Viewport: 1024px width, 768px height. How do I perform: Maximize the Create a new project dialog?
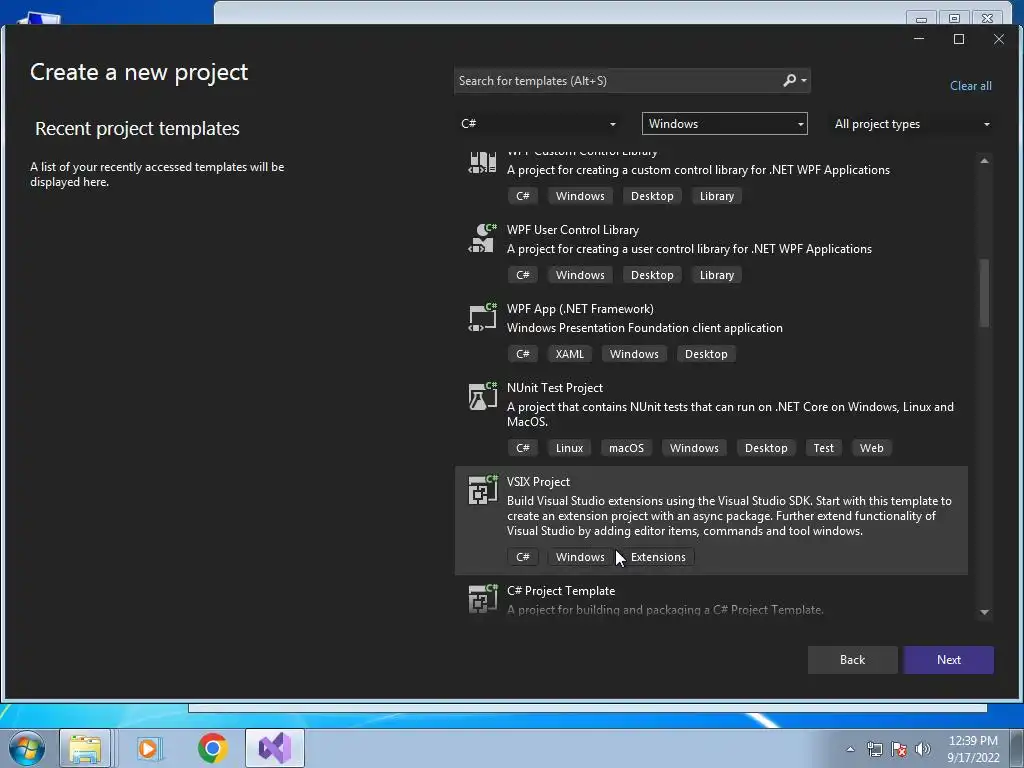click(959, 39)
